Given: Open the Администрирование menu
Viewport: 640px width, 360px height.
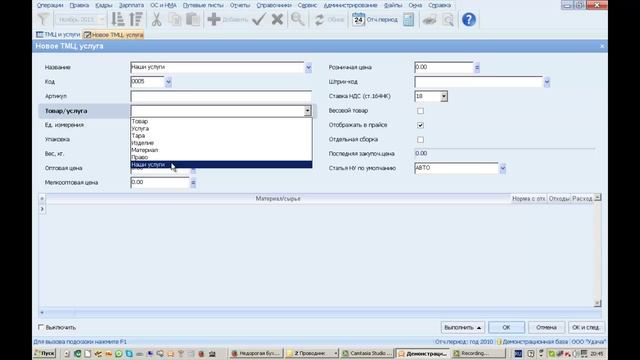Looking at the screenshot, I should pyautogui.click(x=351, y=5).
